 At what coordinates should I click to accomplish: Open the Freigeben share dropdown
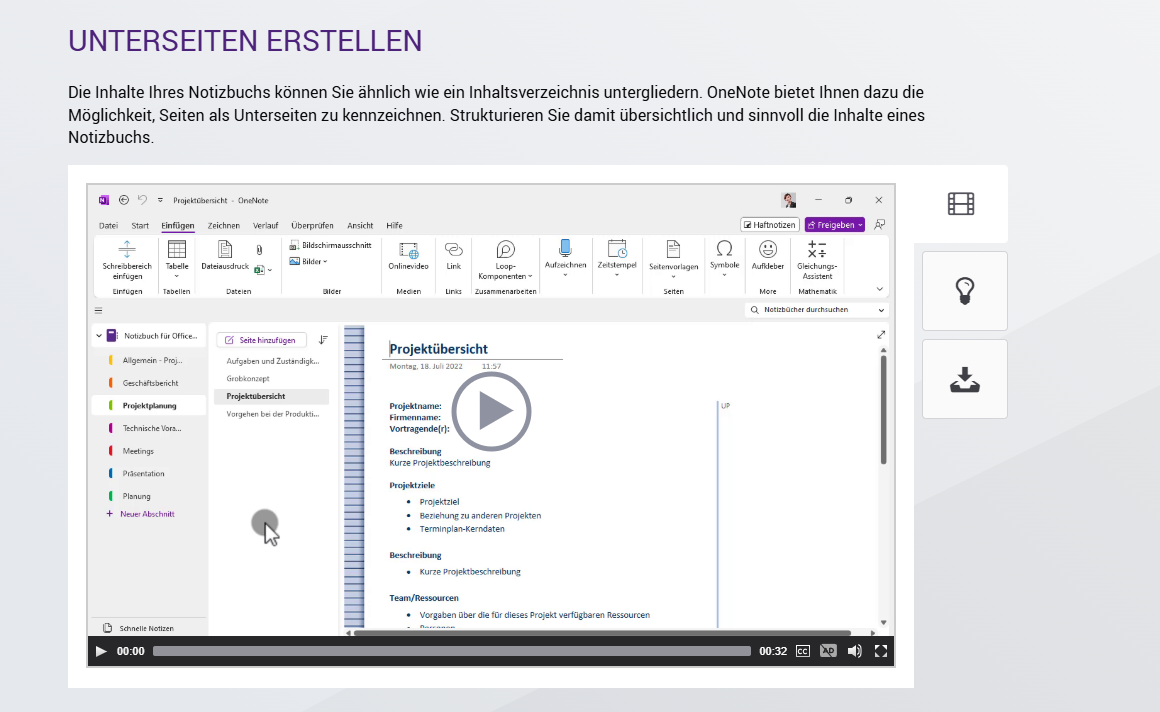[834, 225]
